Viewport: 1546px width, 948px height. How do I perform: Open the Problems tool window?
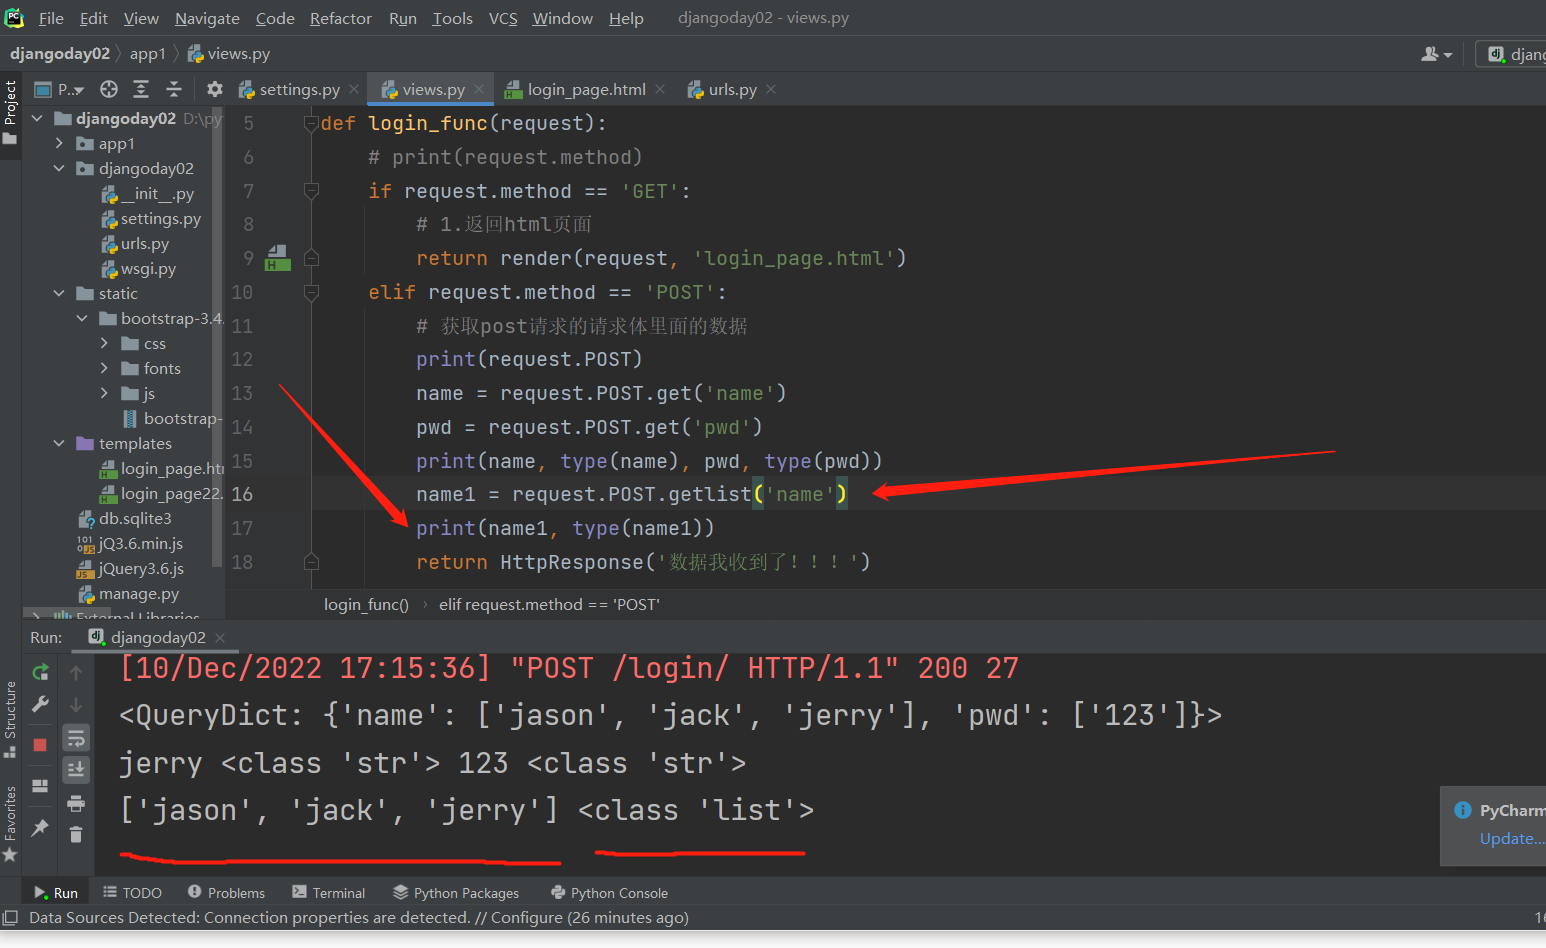coord(227,892)
